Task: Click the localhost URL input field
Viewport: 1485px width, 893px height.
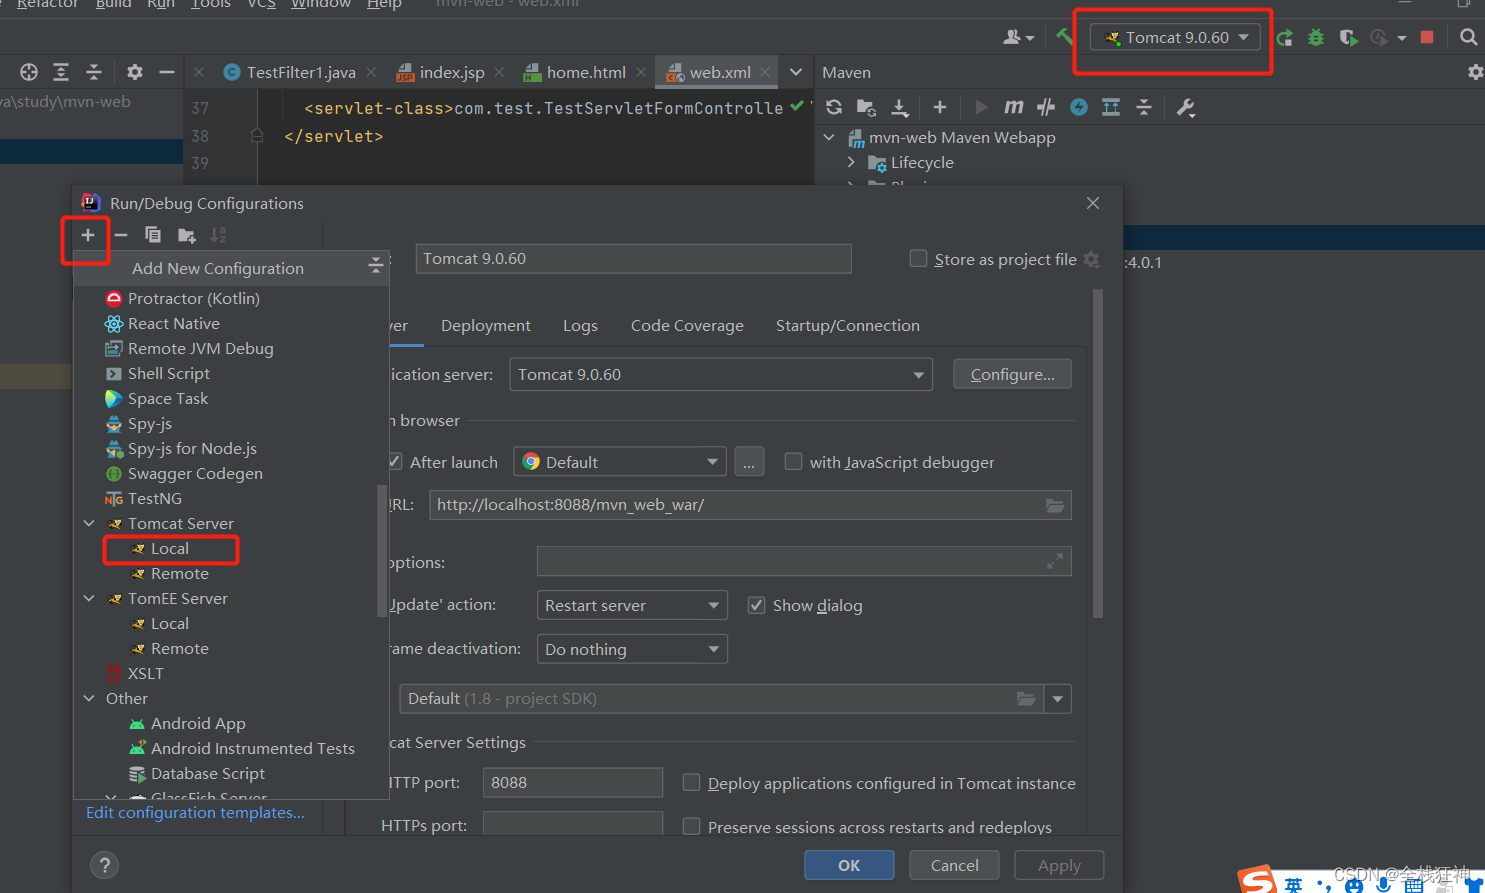Action: (x=750, y=505)
